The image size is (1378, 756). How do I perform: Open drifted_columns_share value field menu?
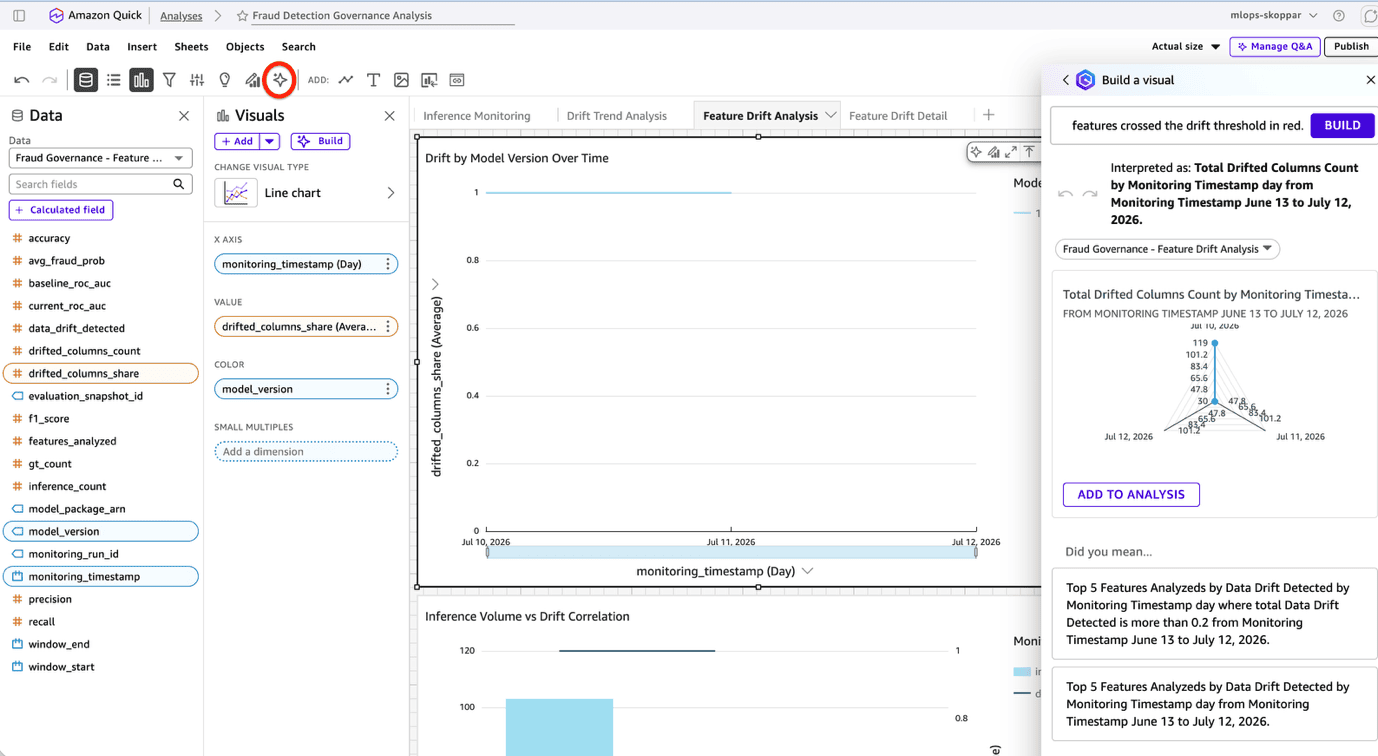(x=388, y=327)
